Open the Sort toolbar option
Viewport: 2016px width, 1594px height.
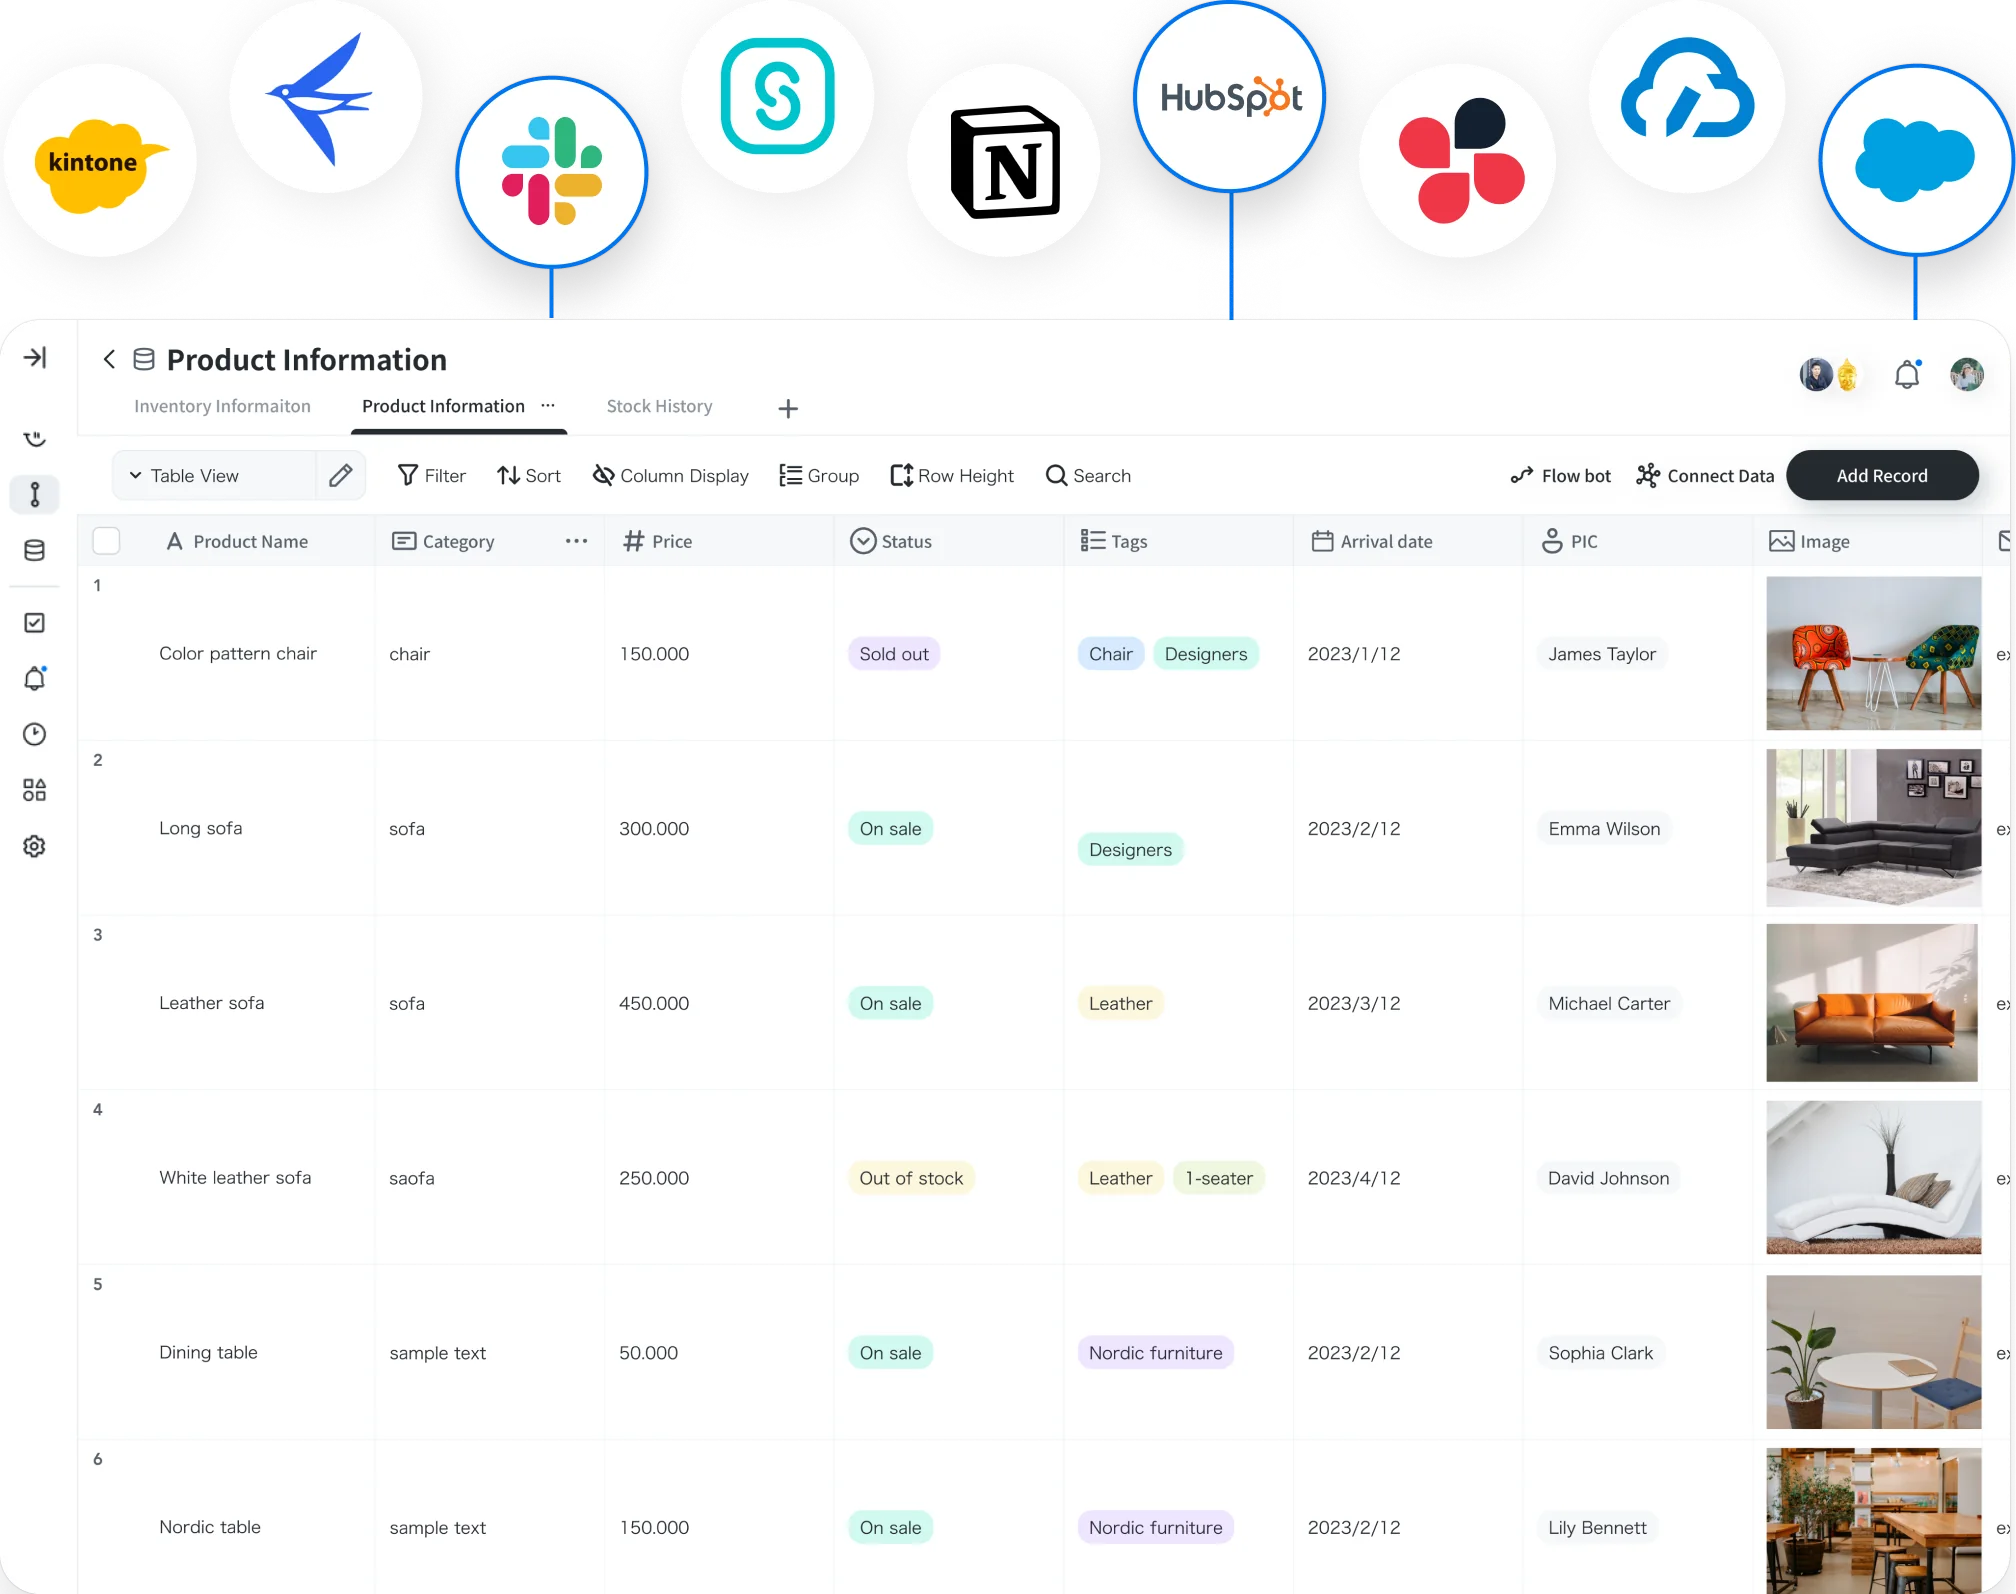[529, 476]
